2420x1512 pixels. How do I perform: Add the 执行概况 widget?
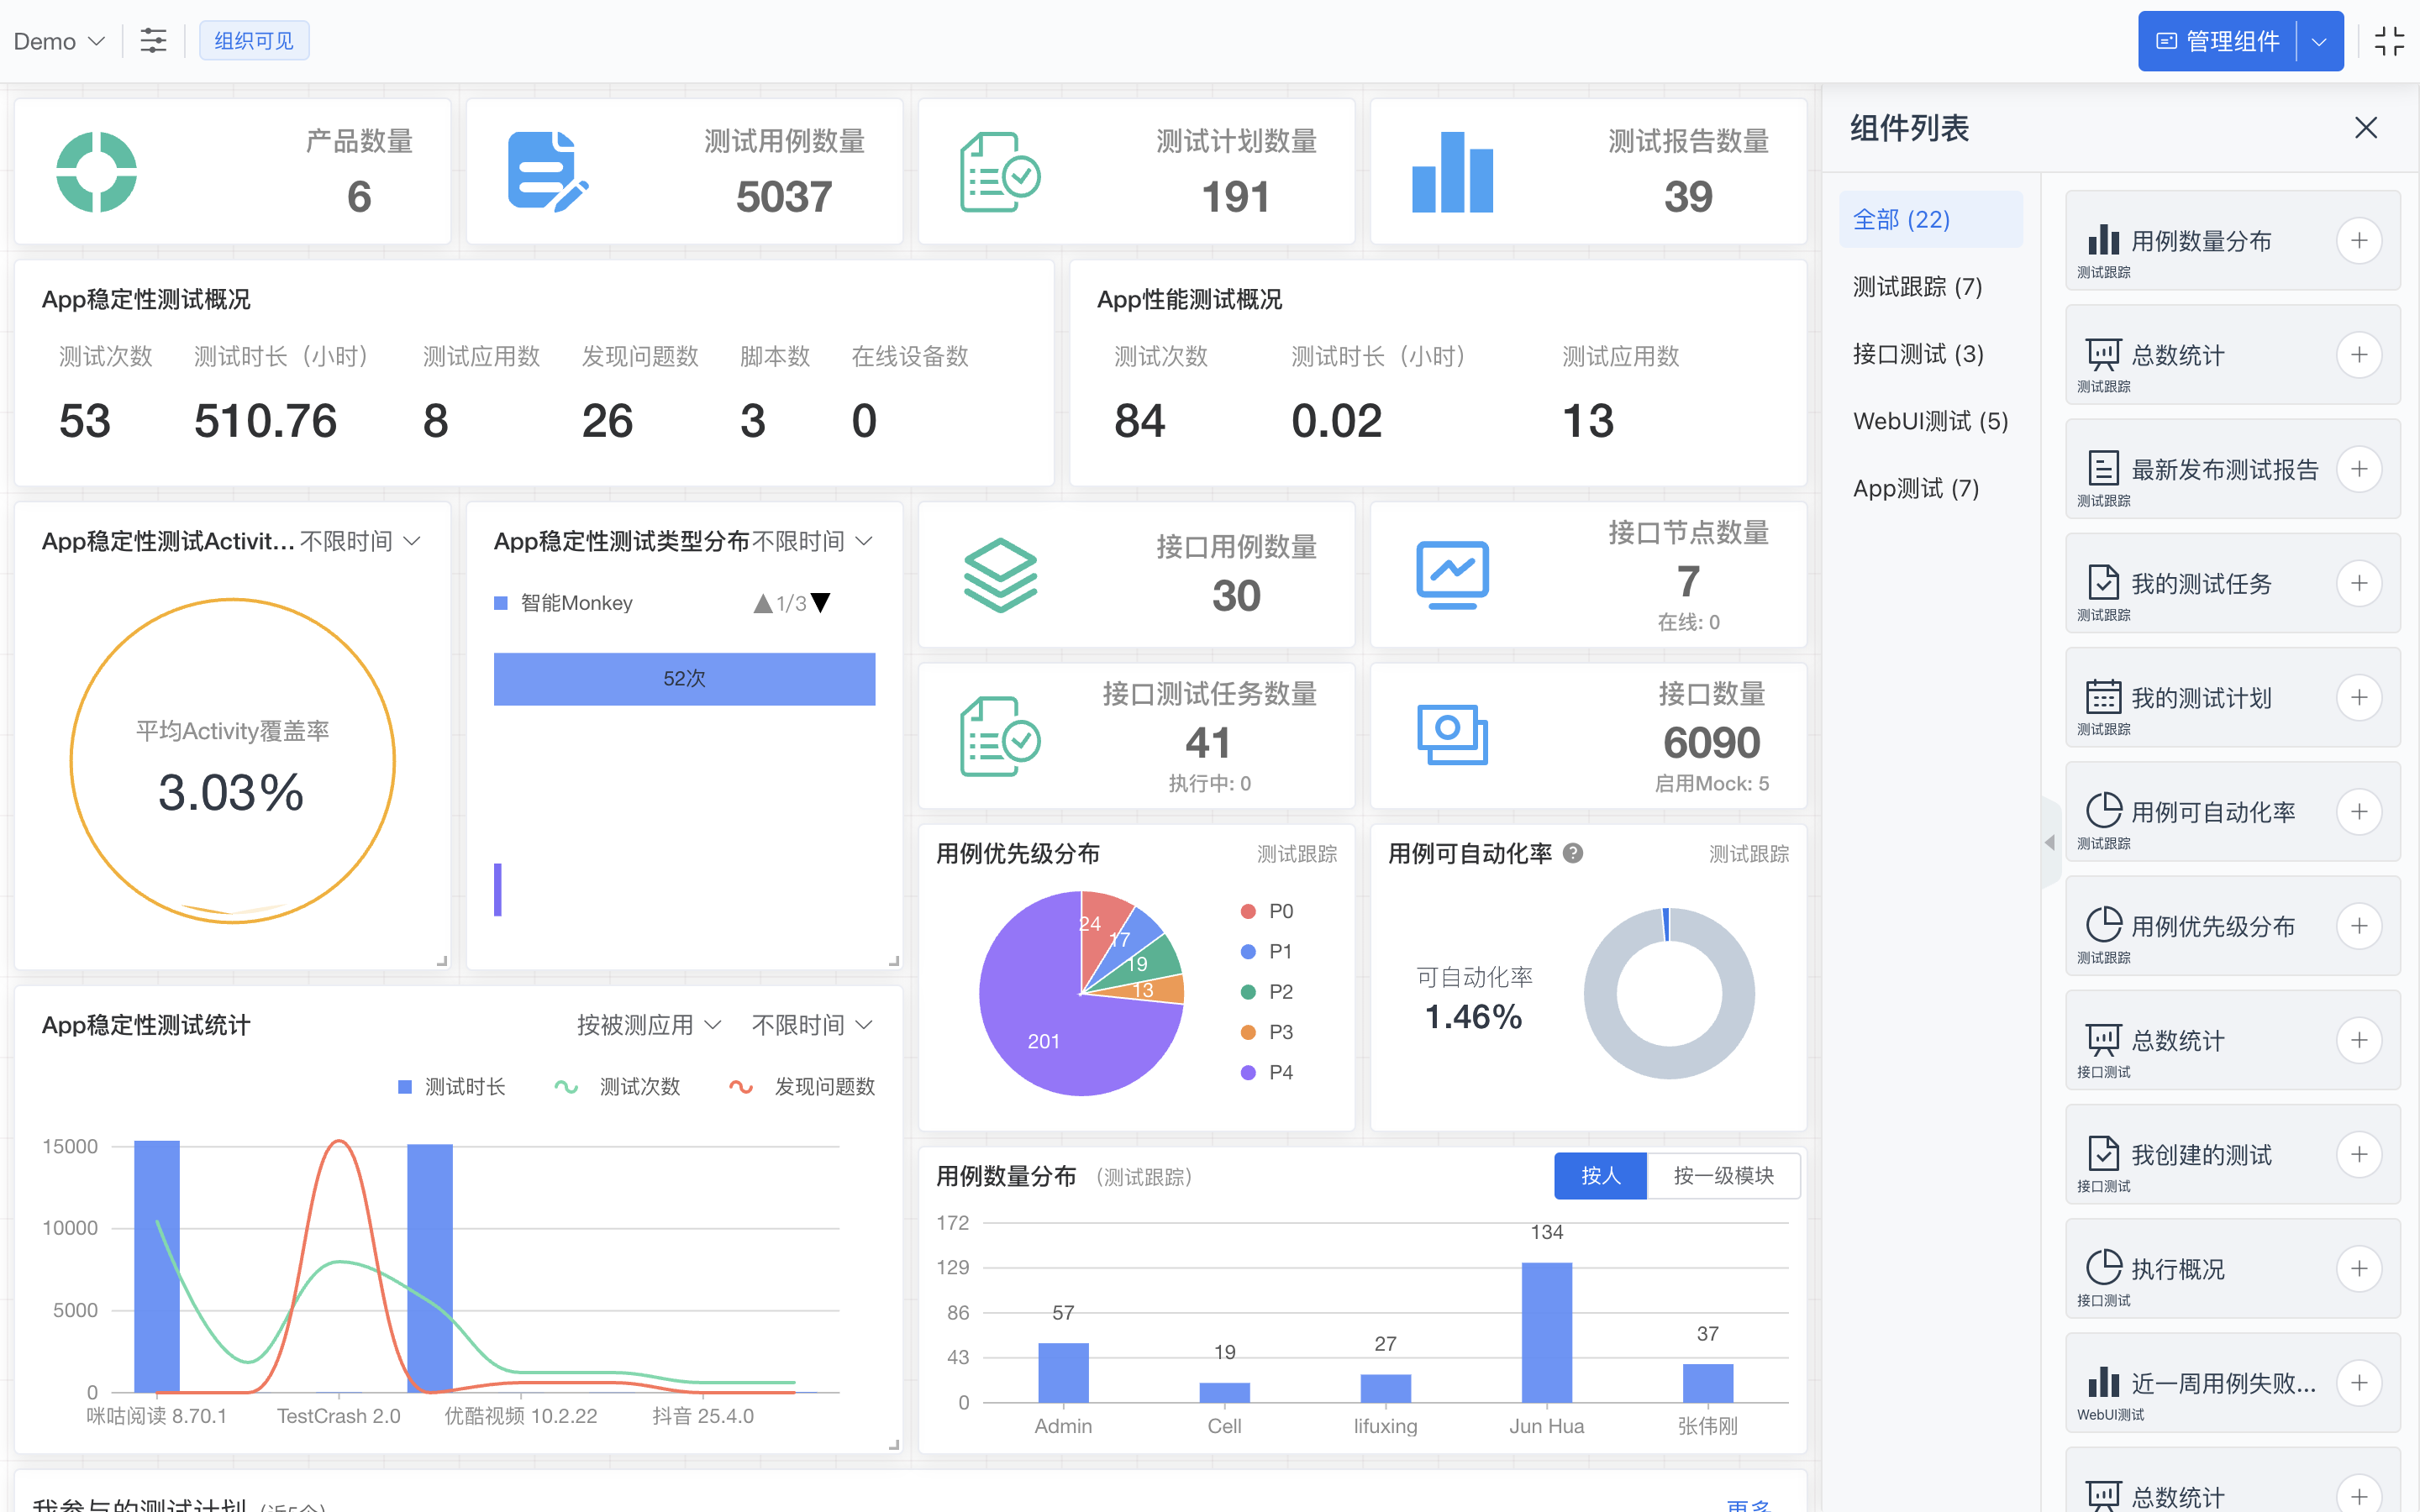point(2359,1268)
